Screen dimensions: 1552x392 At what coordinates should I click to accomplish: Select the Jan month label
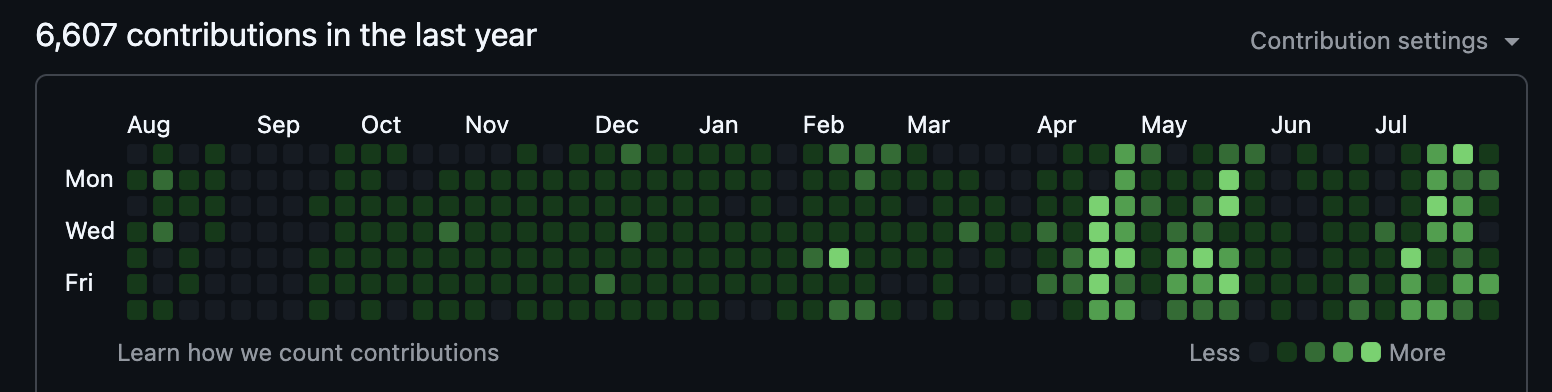coord(719,125)
